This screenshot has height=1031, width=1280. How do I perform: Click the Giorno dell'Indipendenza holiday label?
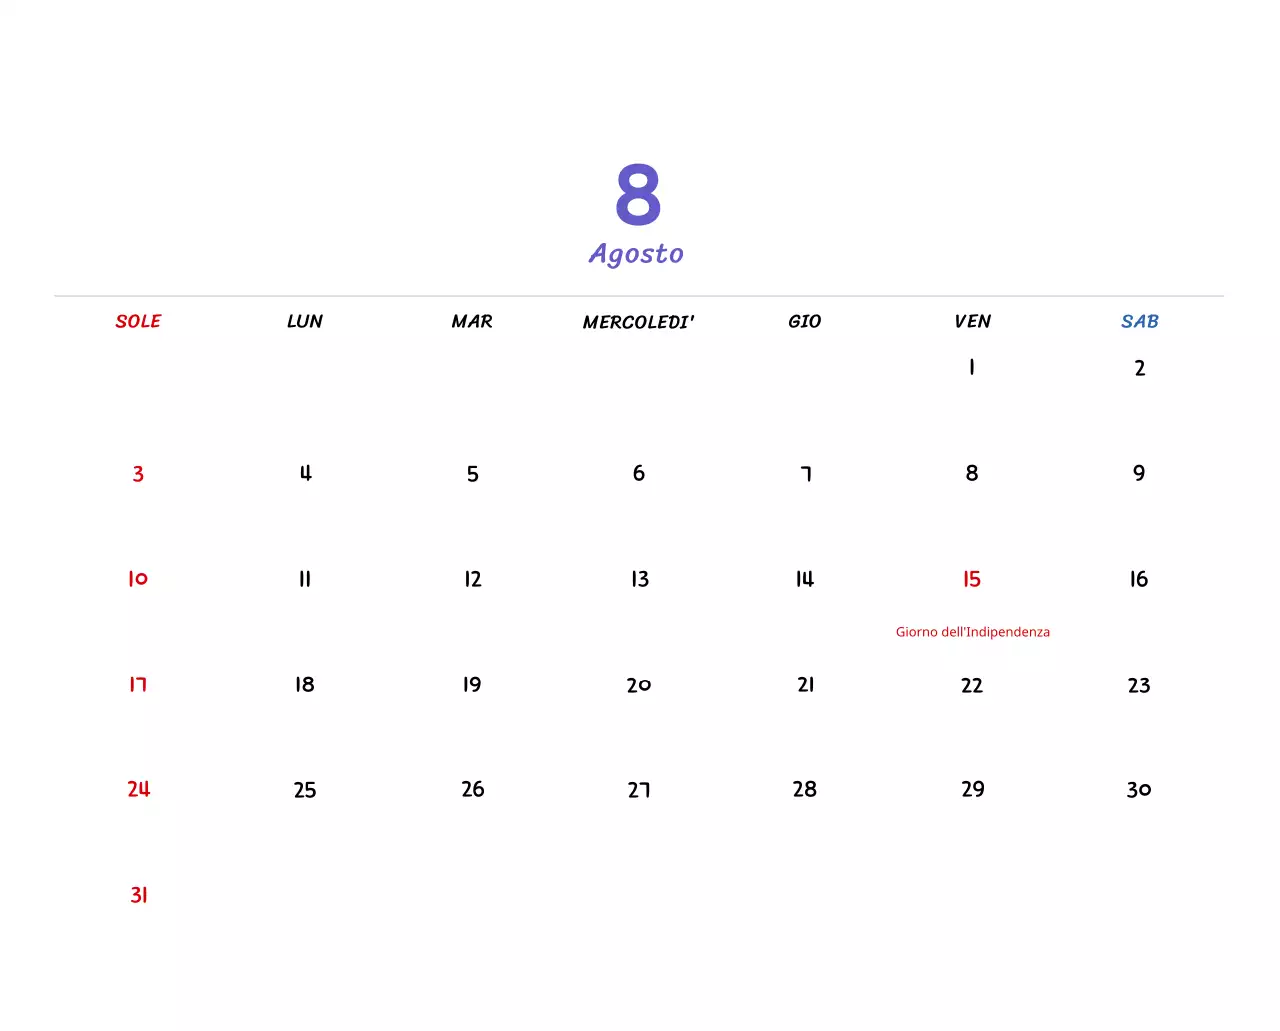972,631
